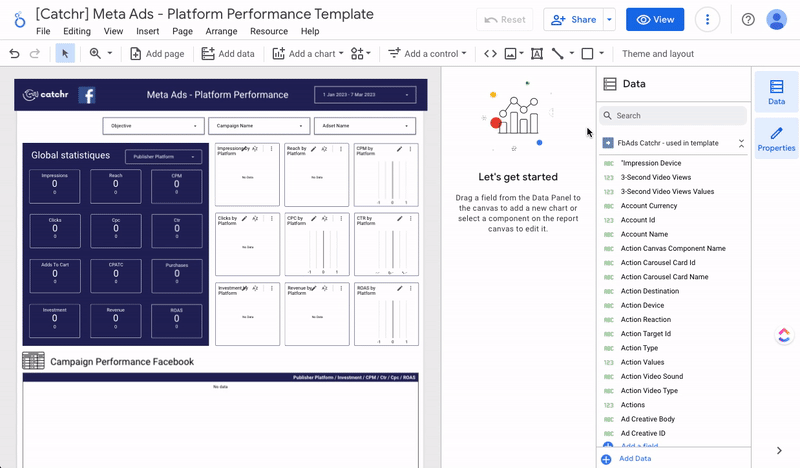Click the URL embed code icon
Viewport: 800px width, 468px height.
click(490, 54)
